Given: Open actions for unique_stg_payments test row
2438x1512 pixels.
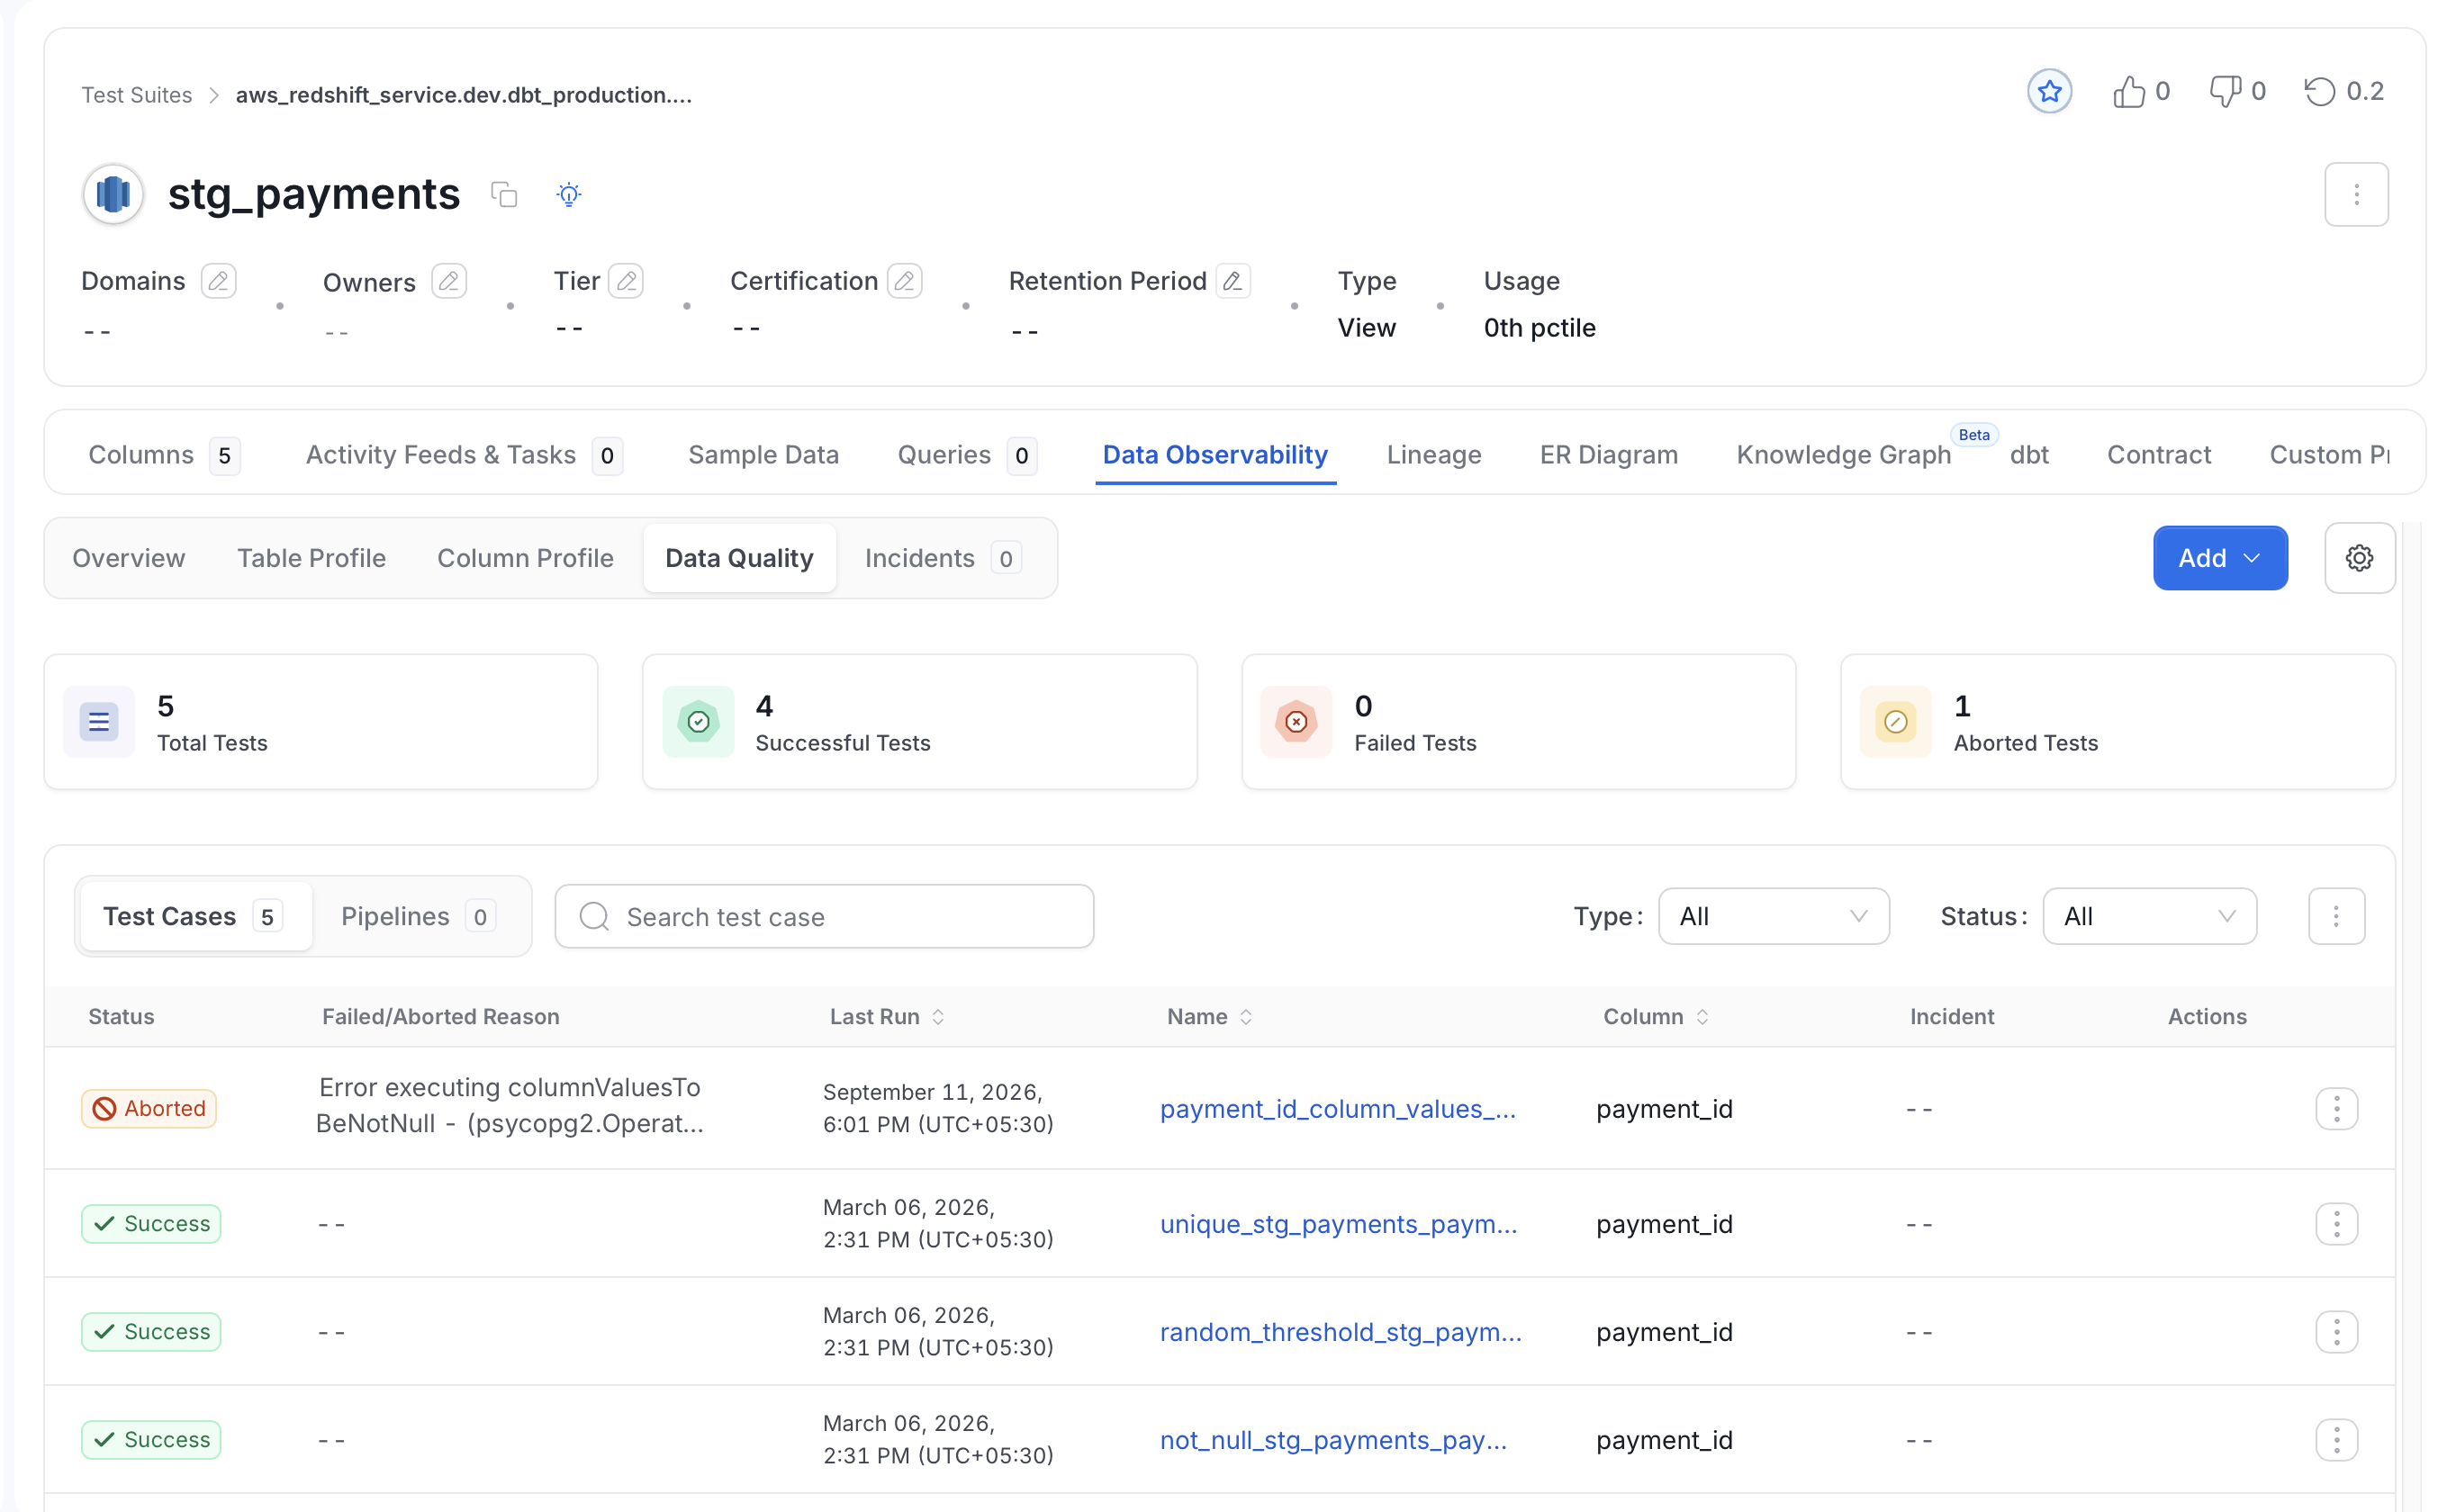Looking at the screenshot, I should (x=2336, y=1224).
